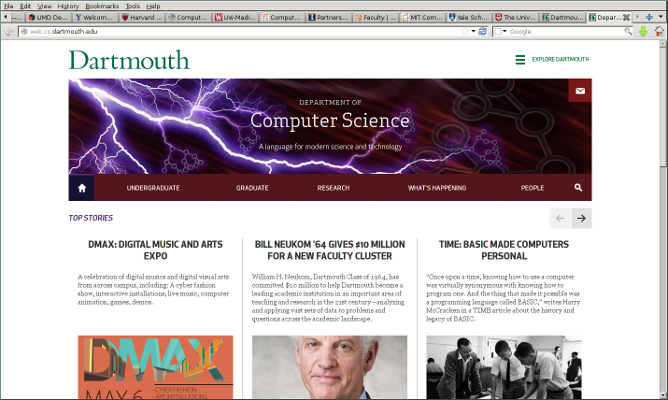Start search with the magnifier in Google box
This screenshot has height=400, width=668.
[628, 32]
